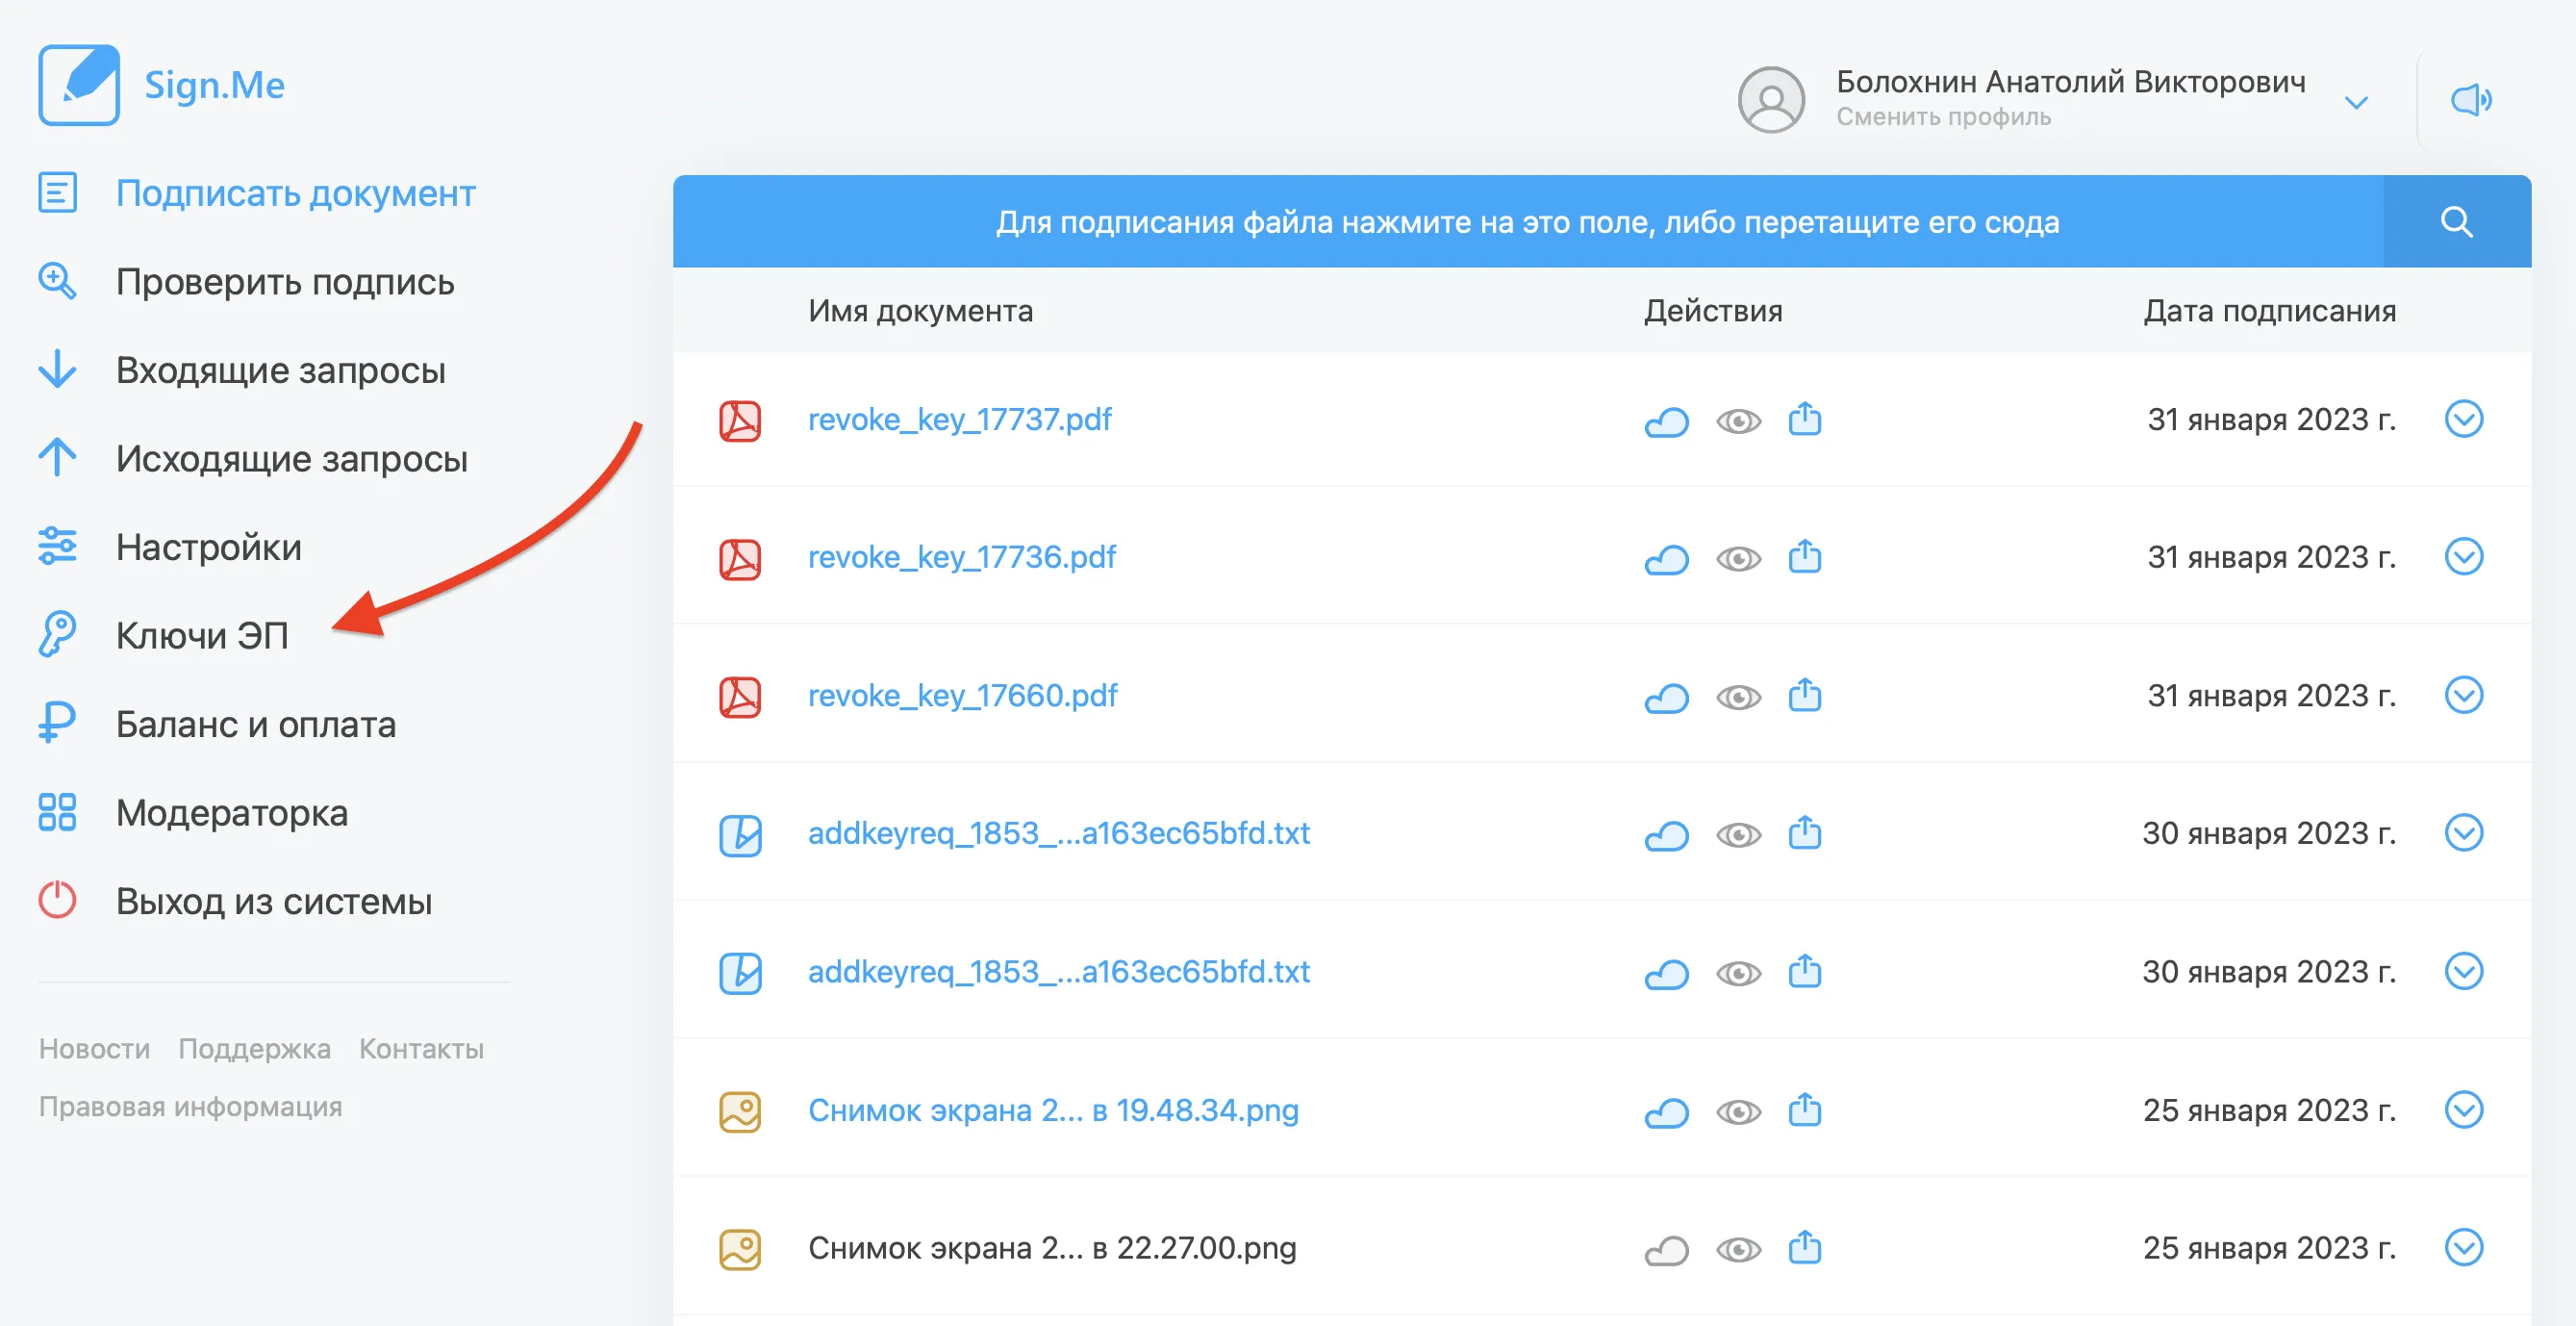
Task: Click eye icon on second addkeyreq txt row
Action: click(x=1738, y=973)
